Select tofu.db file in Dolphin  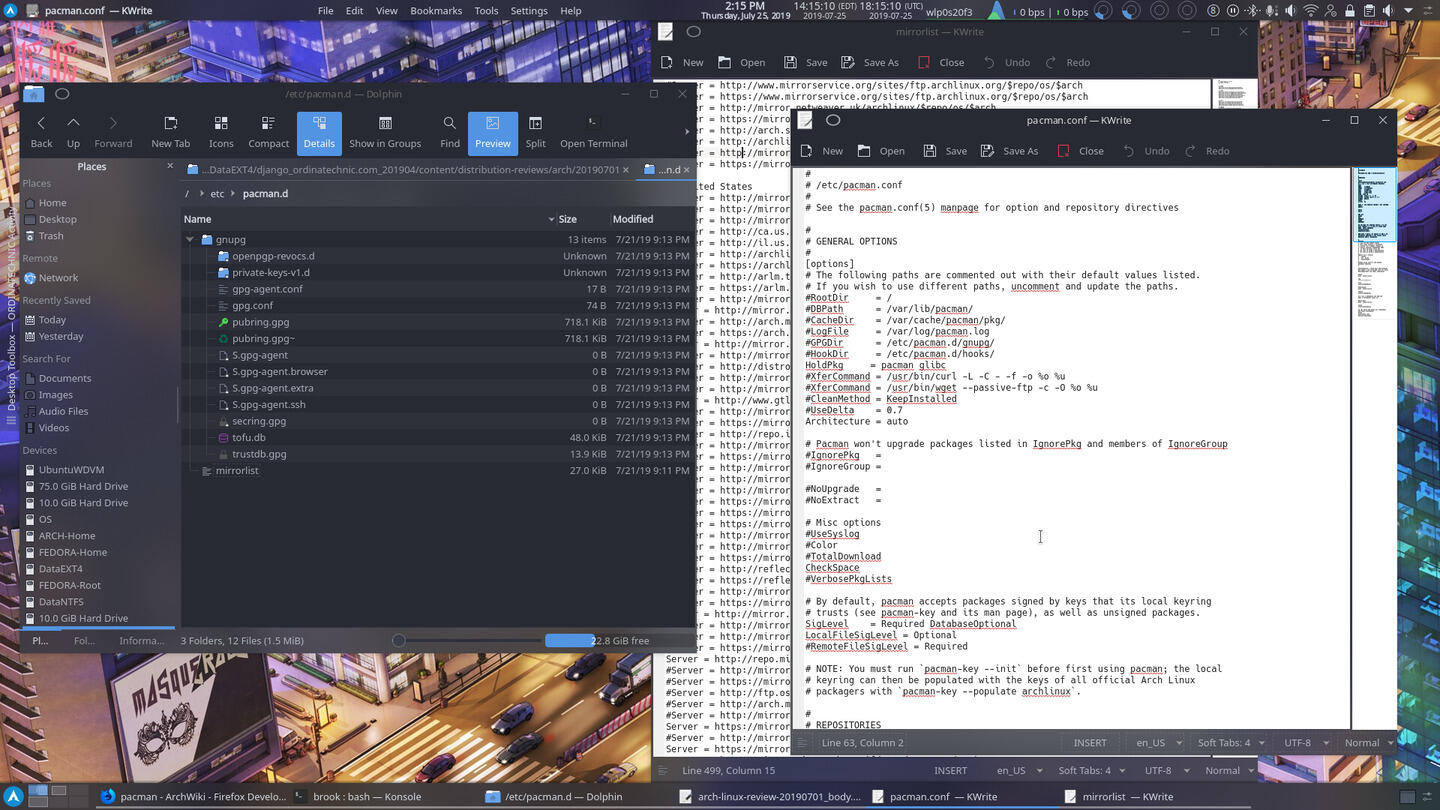(x=248, y=438)
